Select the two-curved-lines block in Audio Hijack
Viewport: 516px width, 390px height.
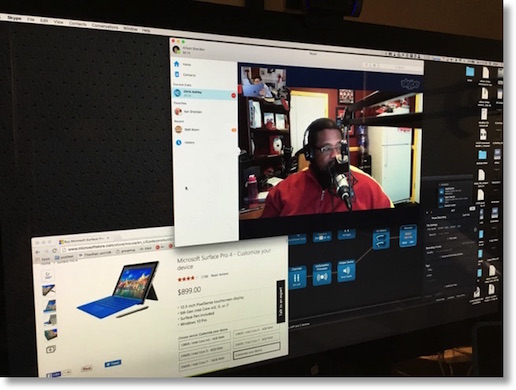[381, 239]
